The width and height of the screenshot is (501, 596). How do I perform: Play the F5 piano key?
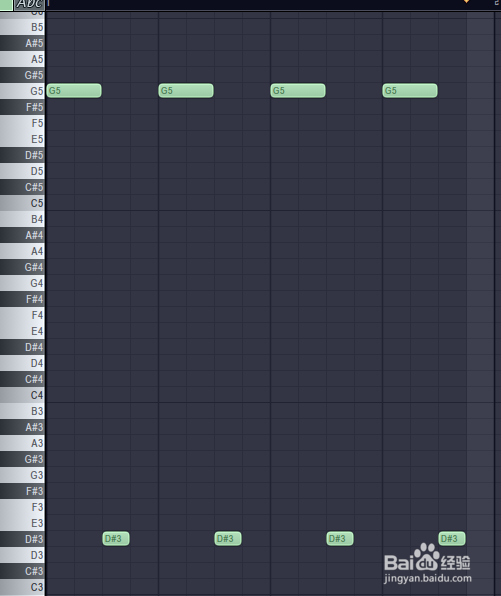pyautogui.click(x=22, y=123)
